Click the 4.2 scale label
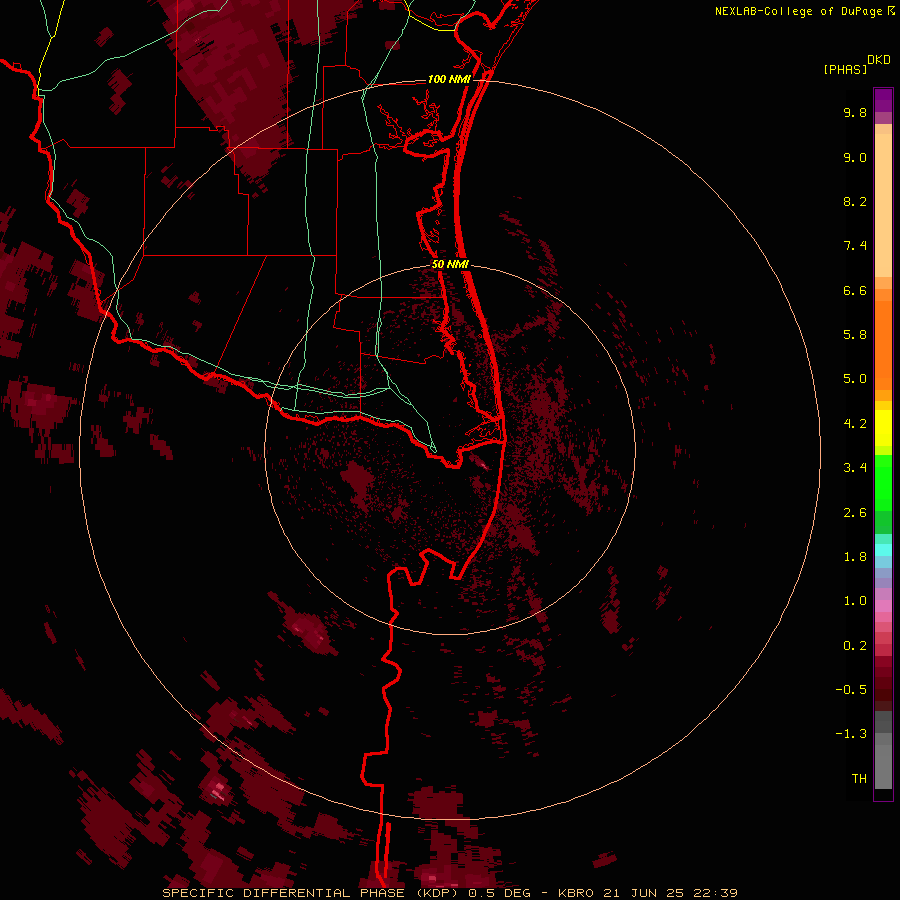The image size is (900, 900). tap(855, 424)
